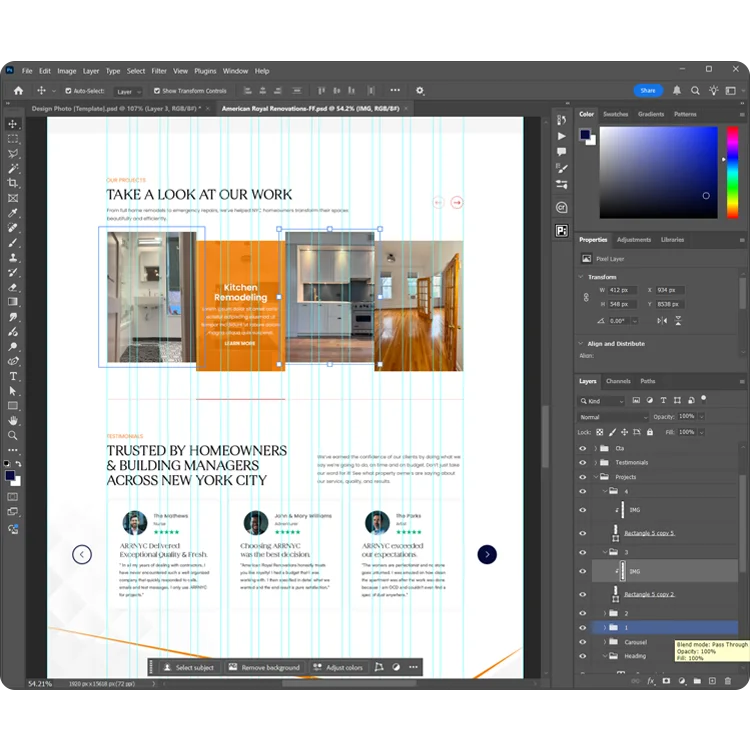Expand the Cta layer group

[x=595, y=449]
